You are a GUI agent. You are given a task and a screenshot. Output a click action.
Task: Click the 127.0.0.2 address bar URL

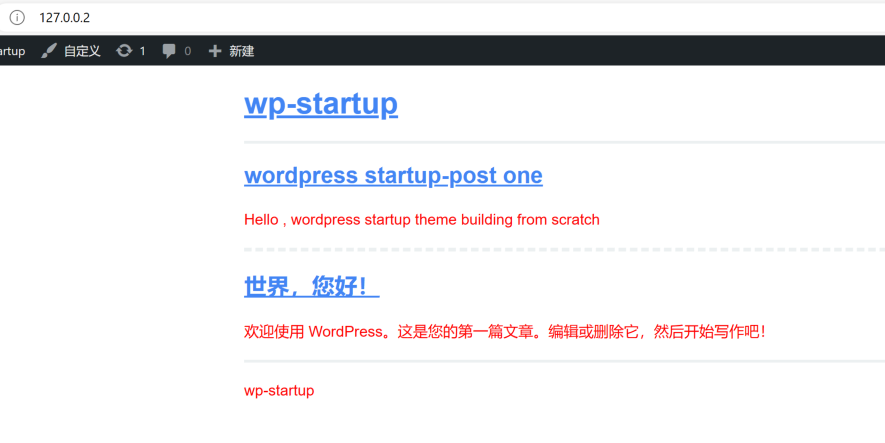click(x=64, y=17)
